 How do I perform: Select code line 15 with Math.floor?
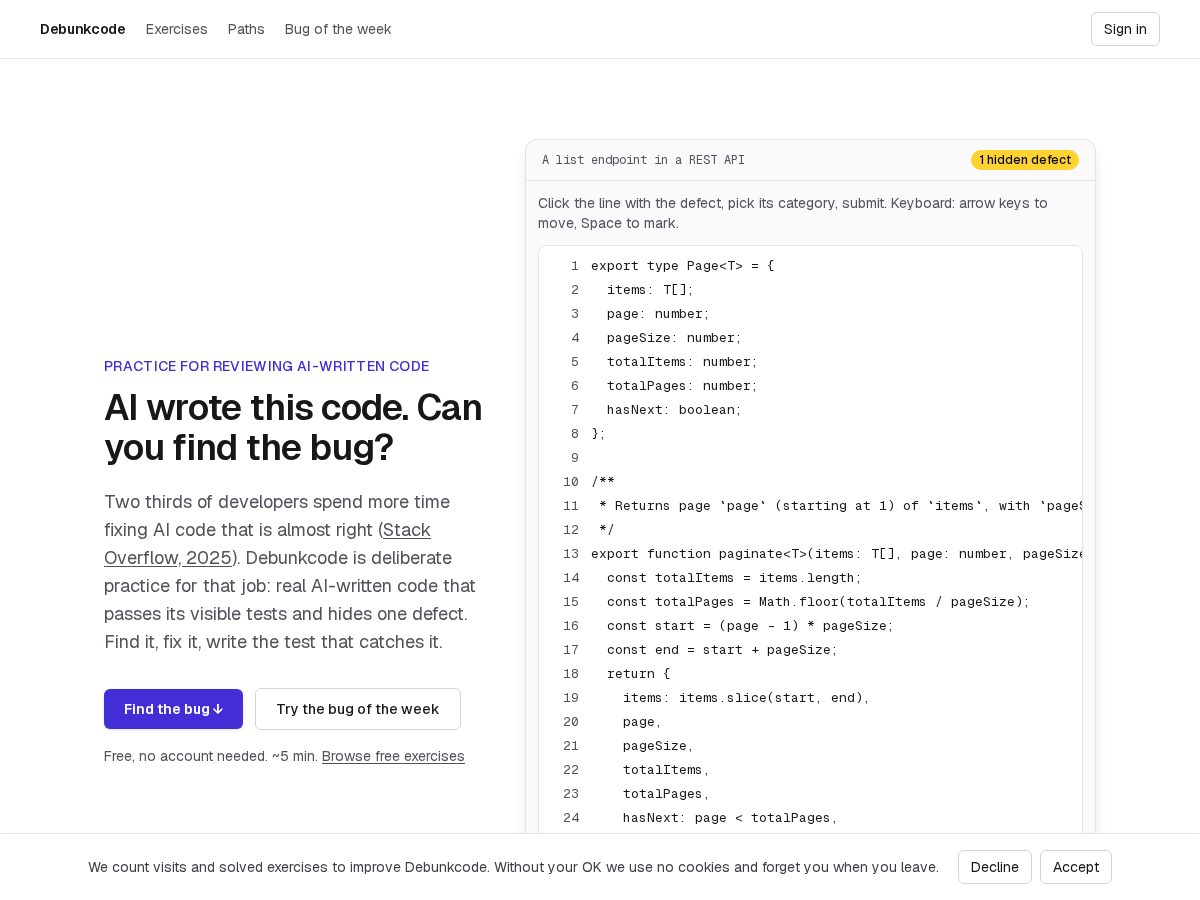click(x=810, y=602)
